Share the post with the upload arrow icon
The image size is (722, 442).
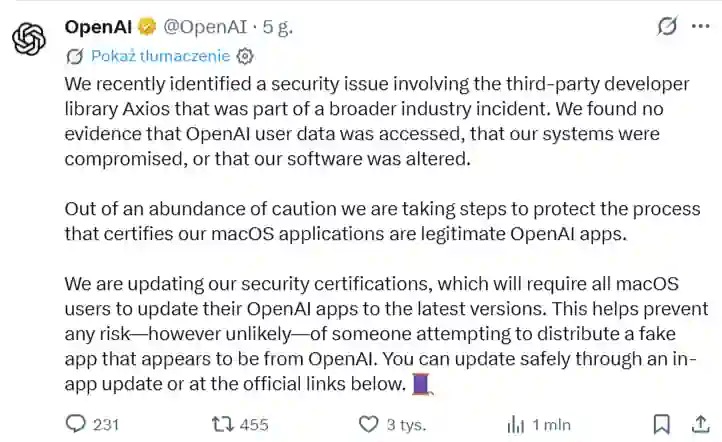pyautogui.click(x=699, y=423)
